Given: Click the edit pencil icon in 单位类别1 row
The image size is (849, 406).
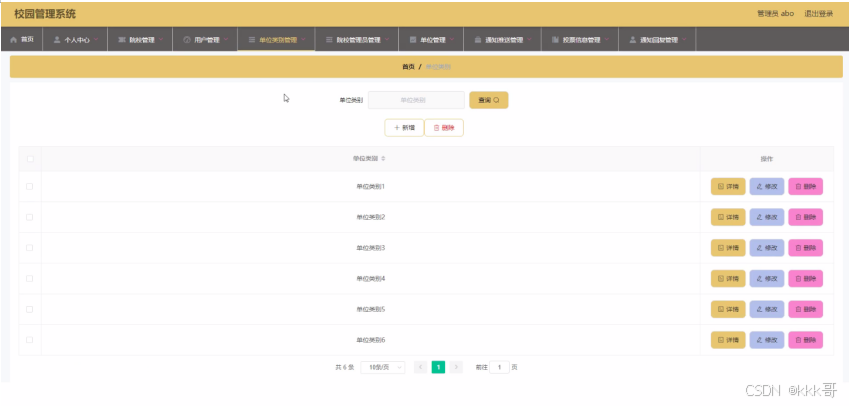Looking at the screenshot, I should click(x=760, y=187).
